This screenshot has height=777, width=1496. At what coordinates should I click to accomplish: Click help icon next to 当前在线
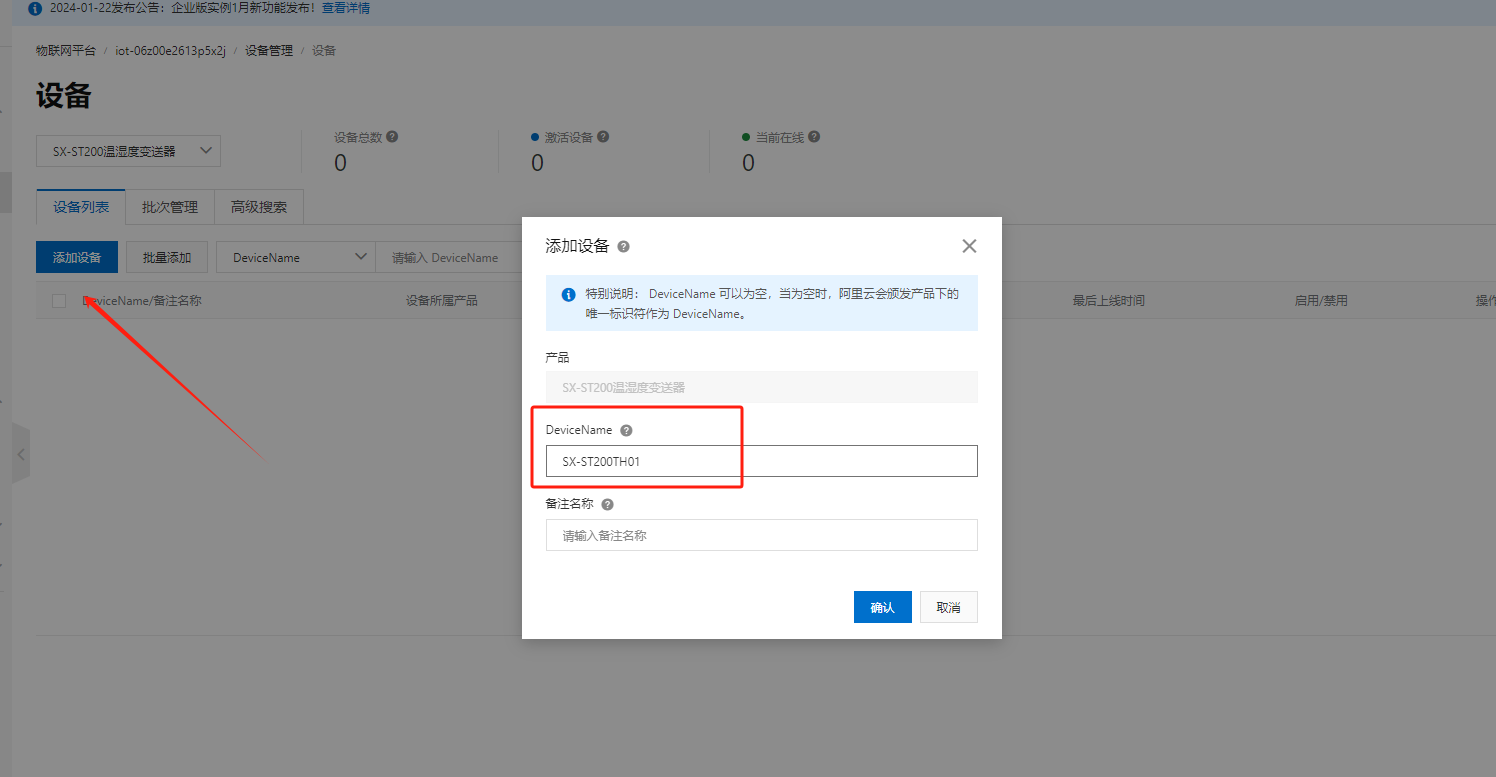coord(814,137)
